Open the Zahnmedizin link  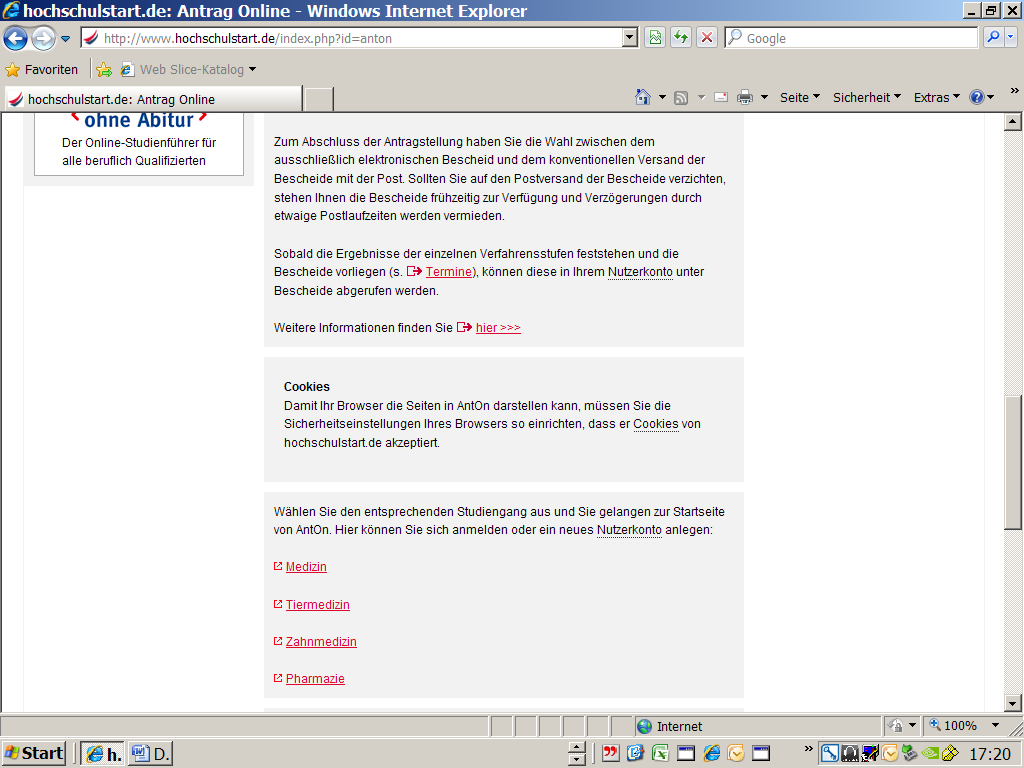321,642
